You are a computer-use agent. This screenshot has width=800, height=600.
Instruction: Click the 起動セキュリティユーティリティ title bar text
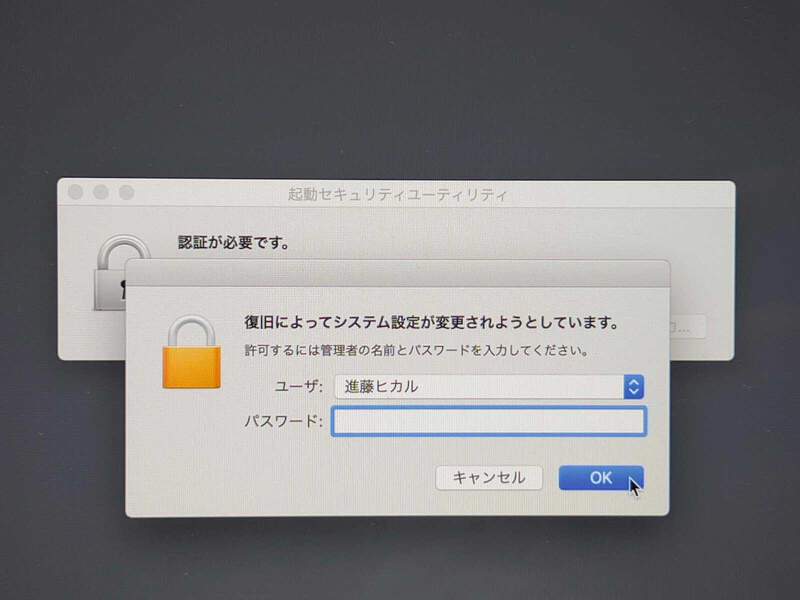click(x=397, y=194)
